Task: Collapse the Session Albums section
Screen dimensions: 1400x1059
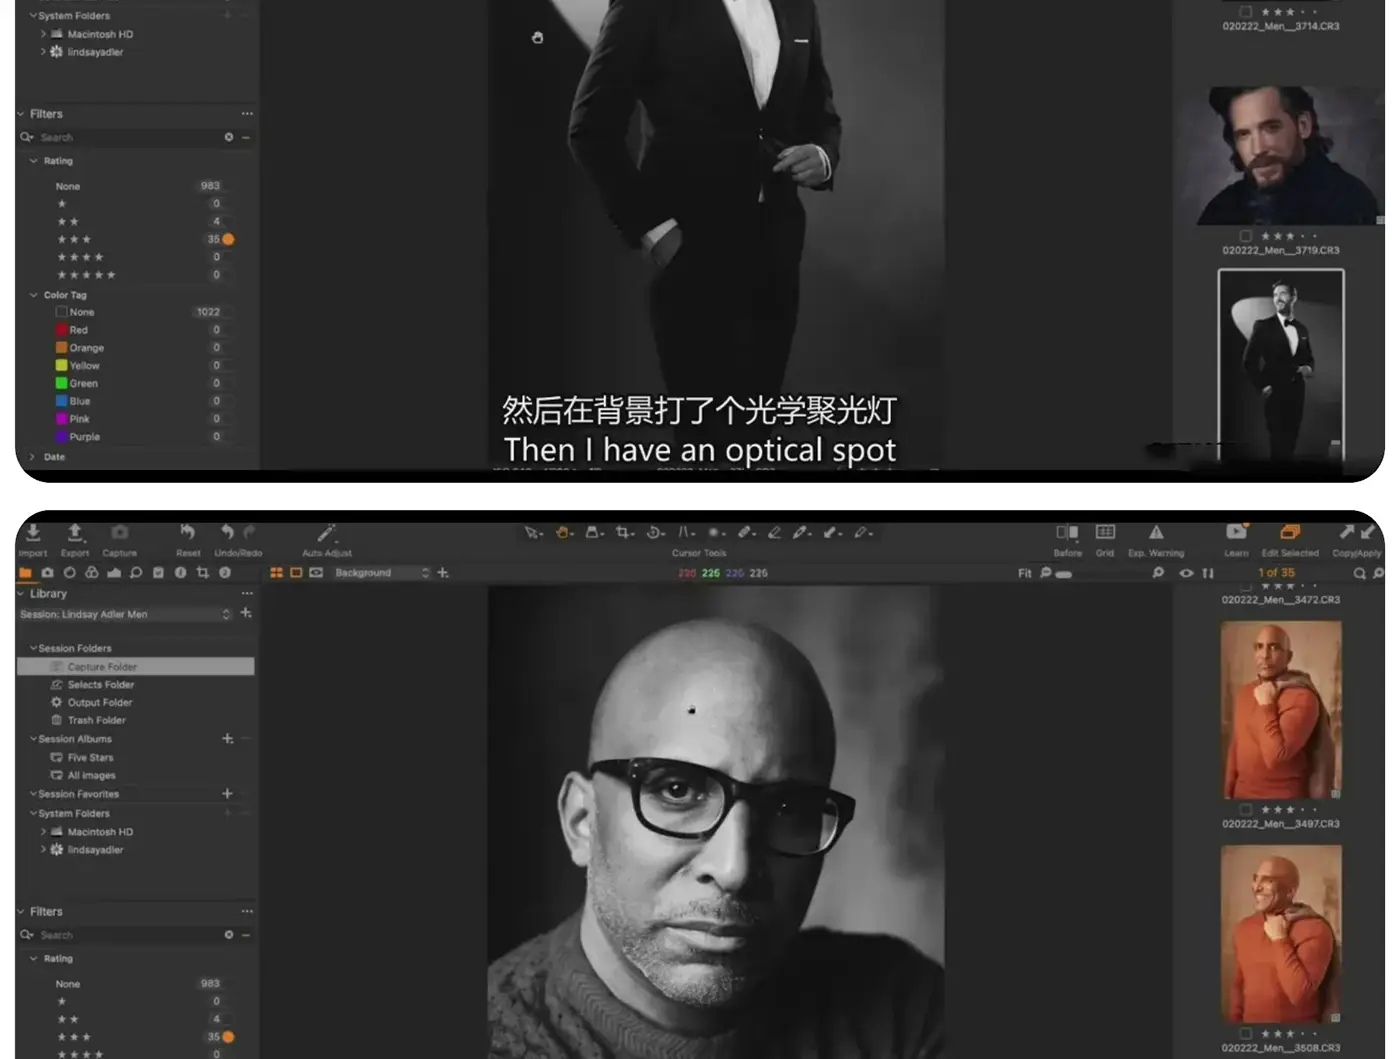Action: (x=33, y=739)
